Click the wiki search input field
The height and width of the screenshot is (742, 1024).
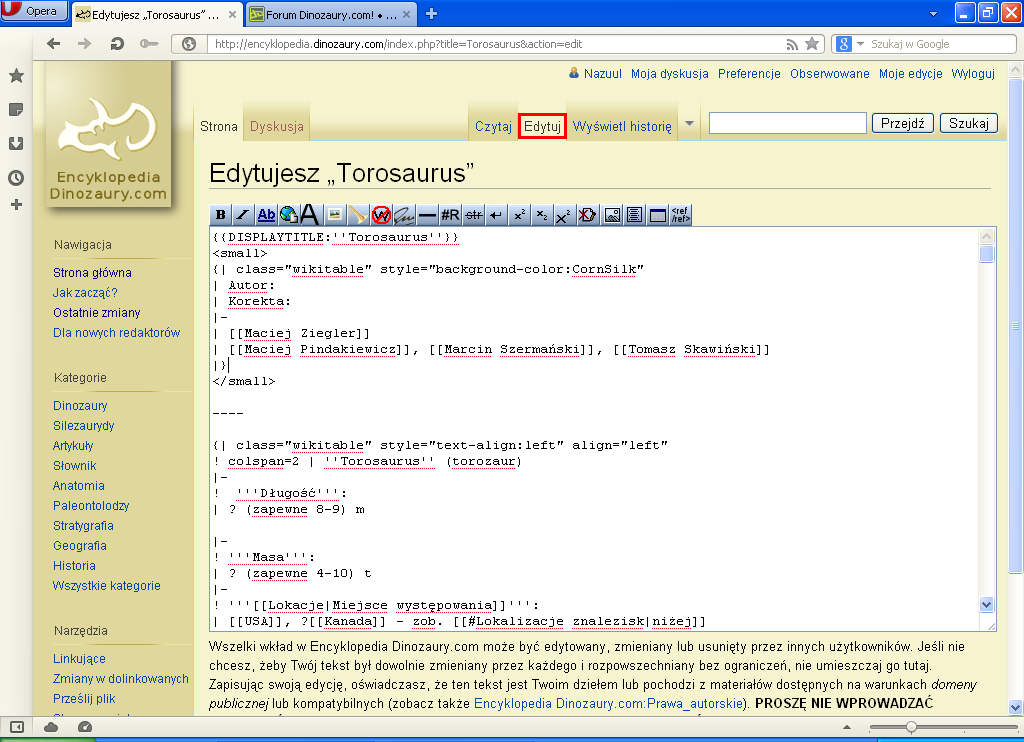pos(787,123)
